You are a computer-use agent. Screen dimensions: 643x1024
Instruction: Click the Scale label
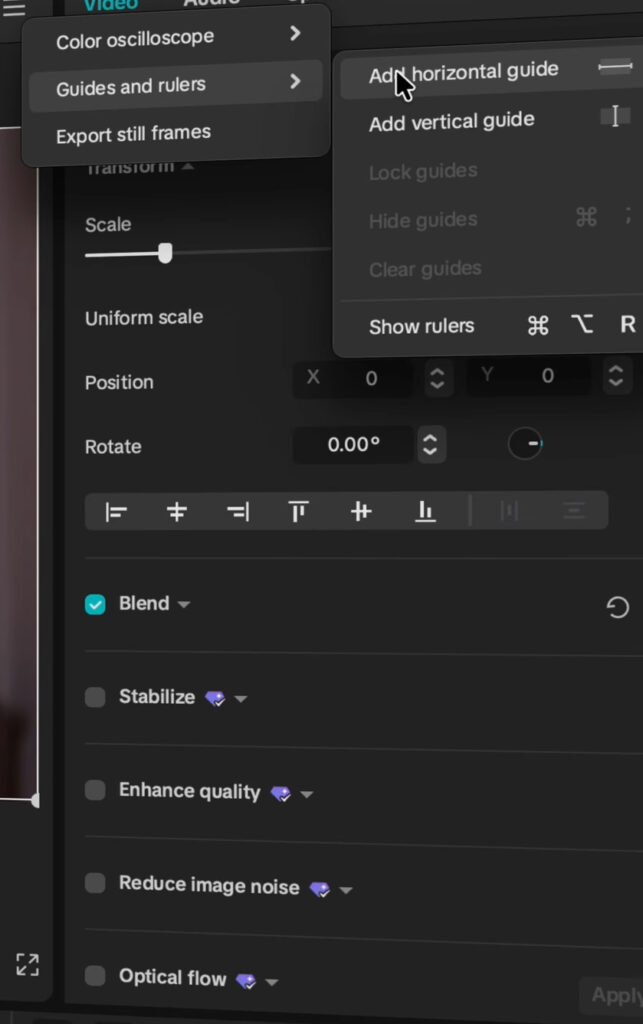(108, 225)
